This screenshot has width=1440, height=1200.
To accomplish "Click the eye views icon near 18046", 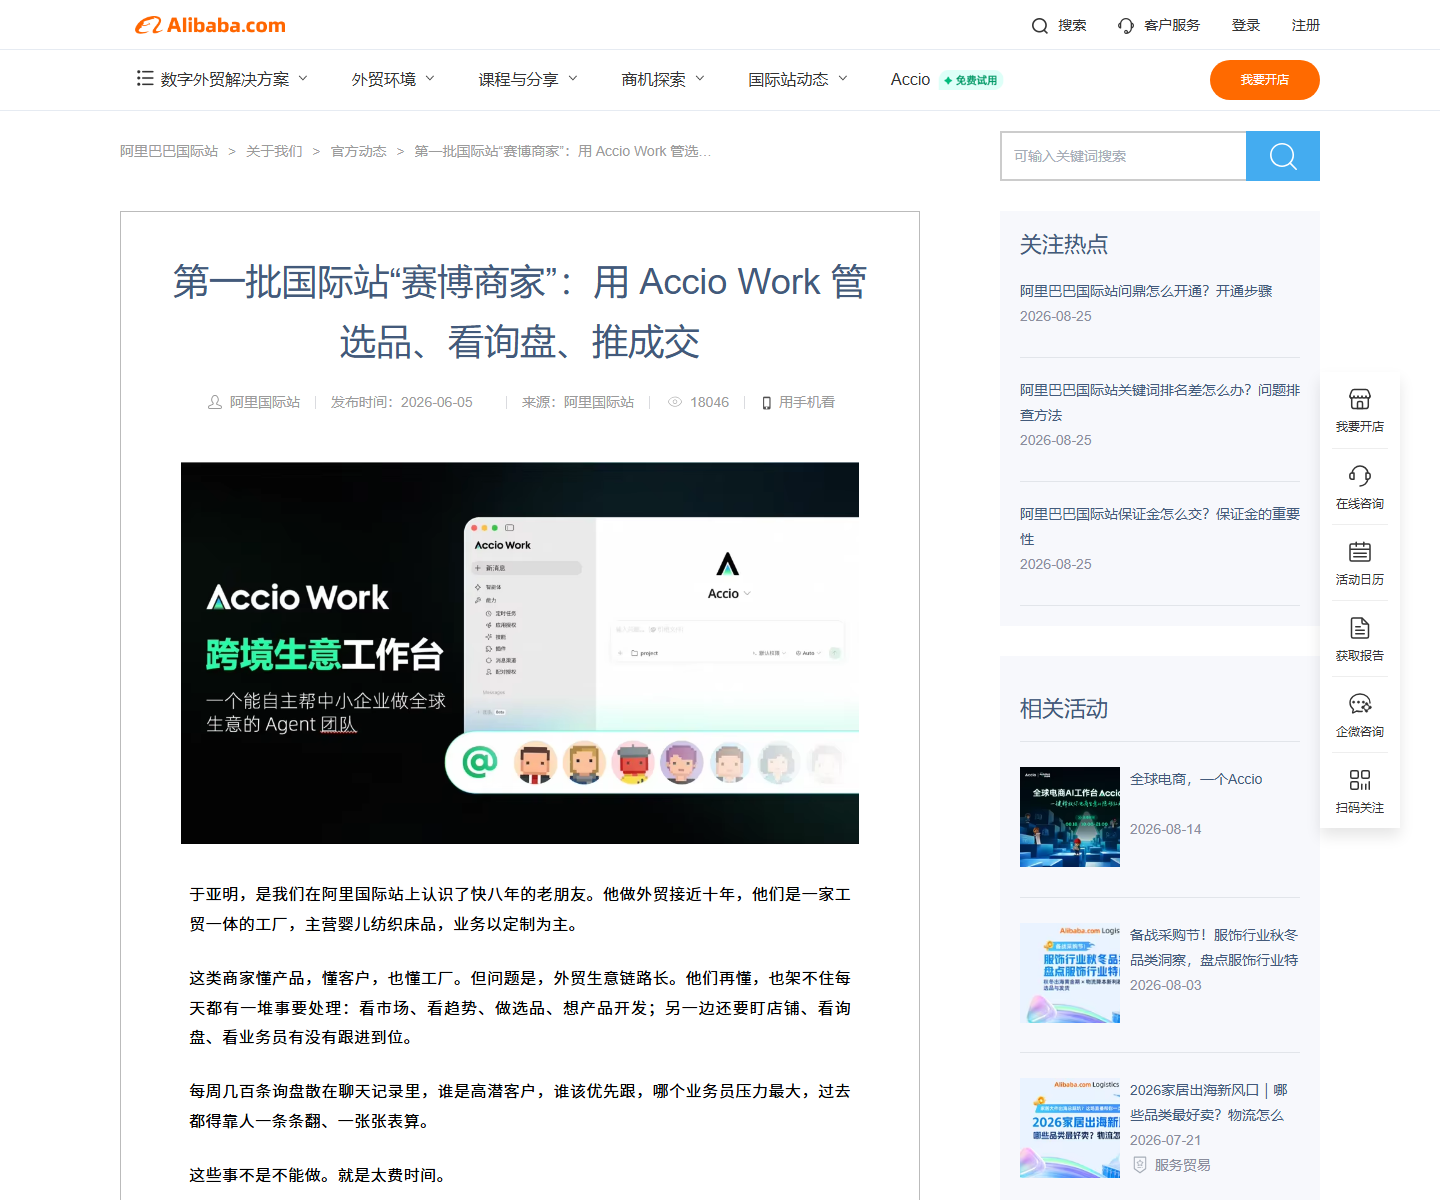I will (675, 402).
